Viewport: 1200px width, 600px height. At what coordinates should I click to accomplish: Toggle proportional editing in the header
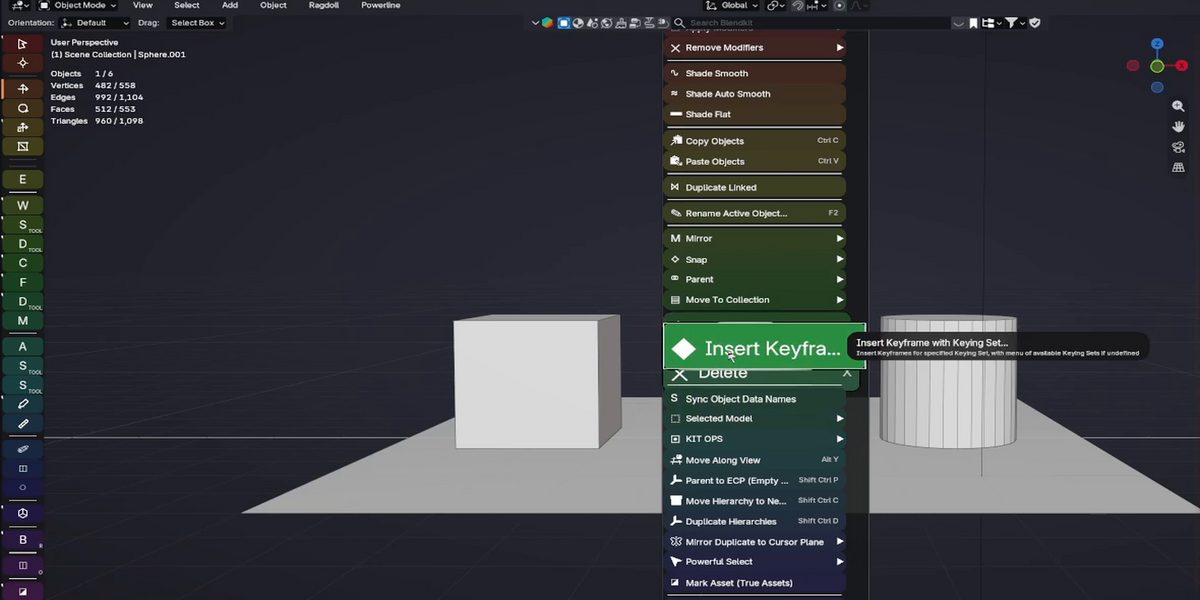[x=839, y=6]
